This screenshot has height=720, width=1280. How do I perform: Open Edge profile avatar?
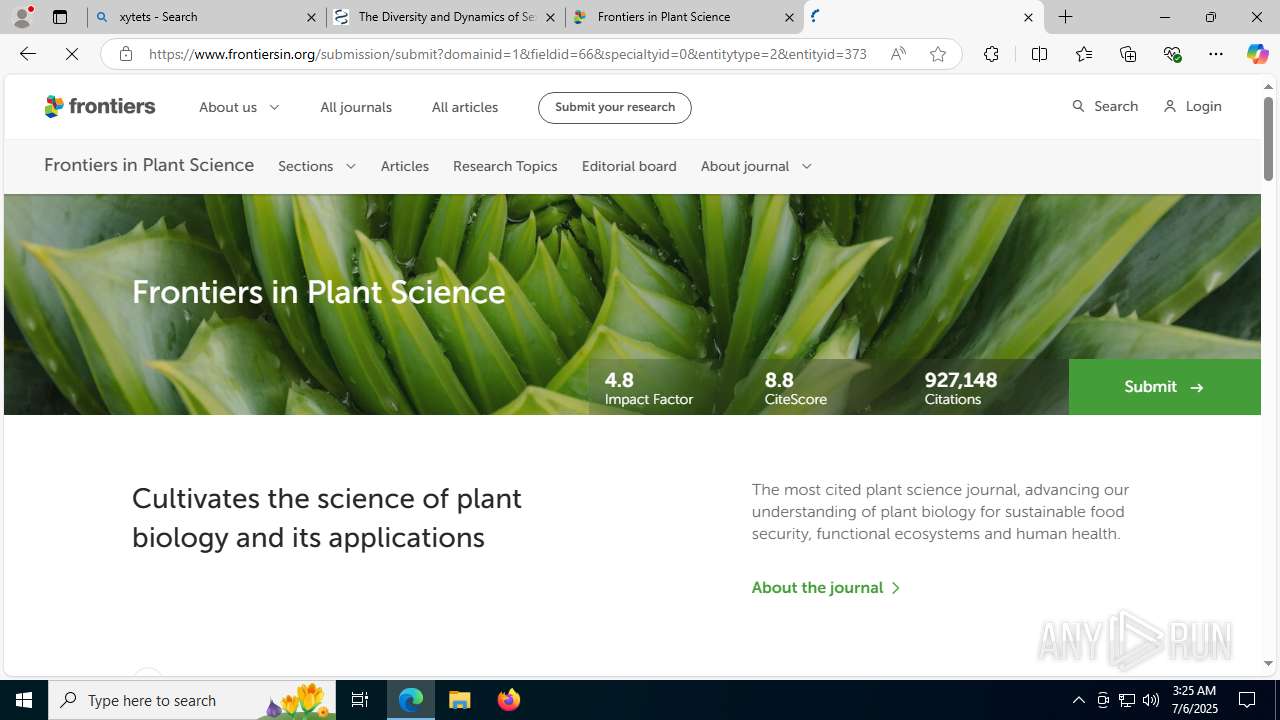pos(22,17)
